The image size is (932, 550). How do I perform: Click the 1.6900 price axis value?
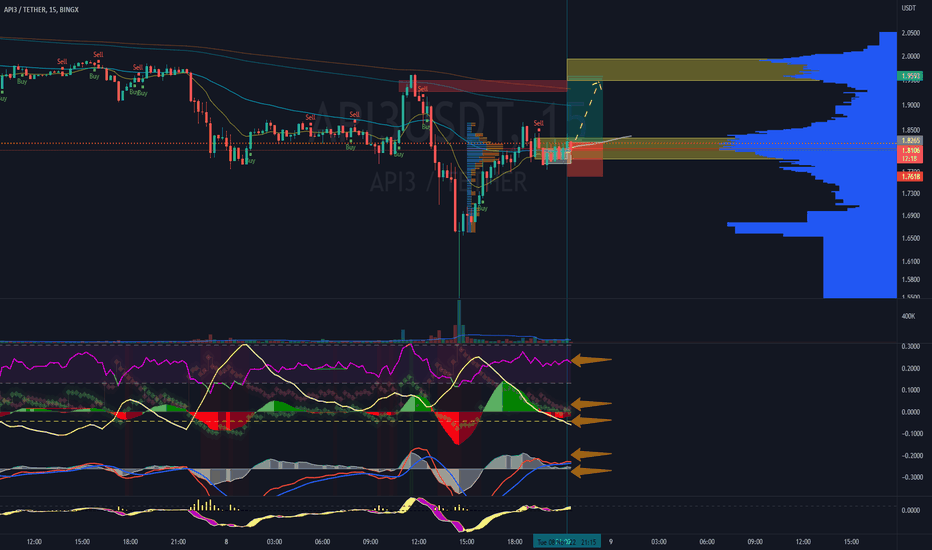911,216
